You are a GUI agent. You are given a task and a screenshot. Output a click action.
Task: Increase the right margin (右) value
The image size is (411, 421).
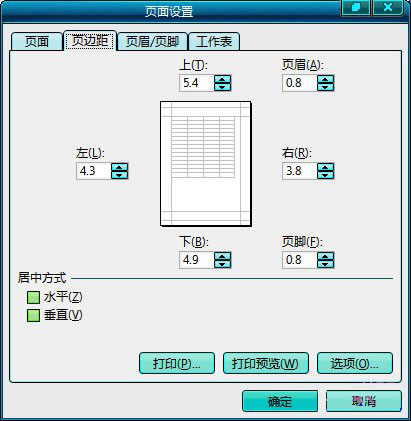coord(325,167)
